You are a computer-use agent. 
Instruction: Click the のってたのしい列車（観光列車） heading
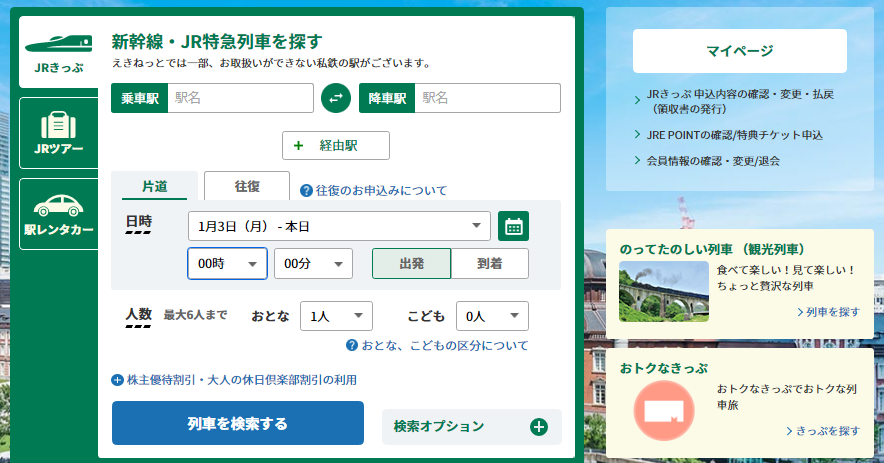point(713,249)
